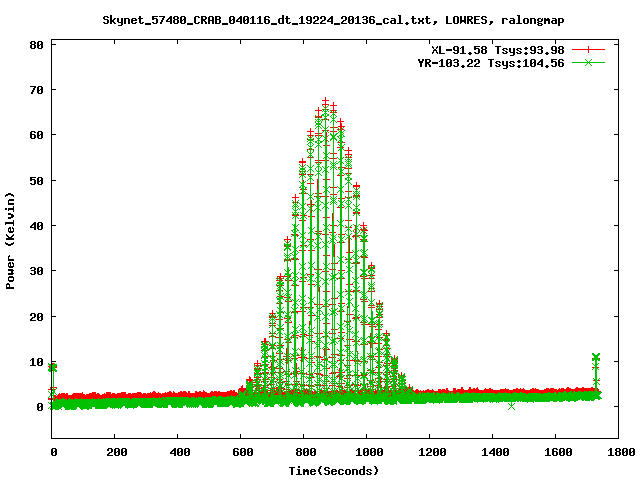Click the red XL legend line sample
640x480 pixels.
[588, 50]
